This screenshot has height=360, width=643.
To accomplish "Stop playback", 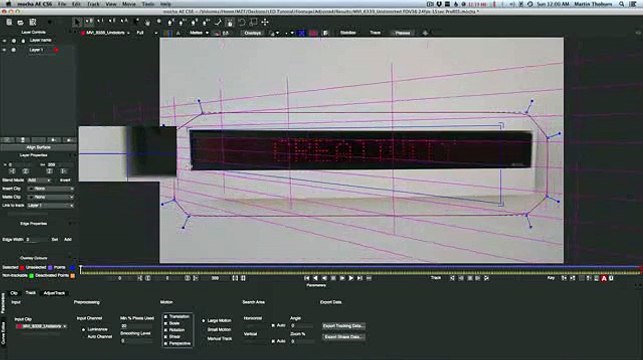I will point(333,278).
